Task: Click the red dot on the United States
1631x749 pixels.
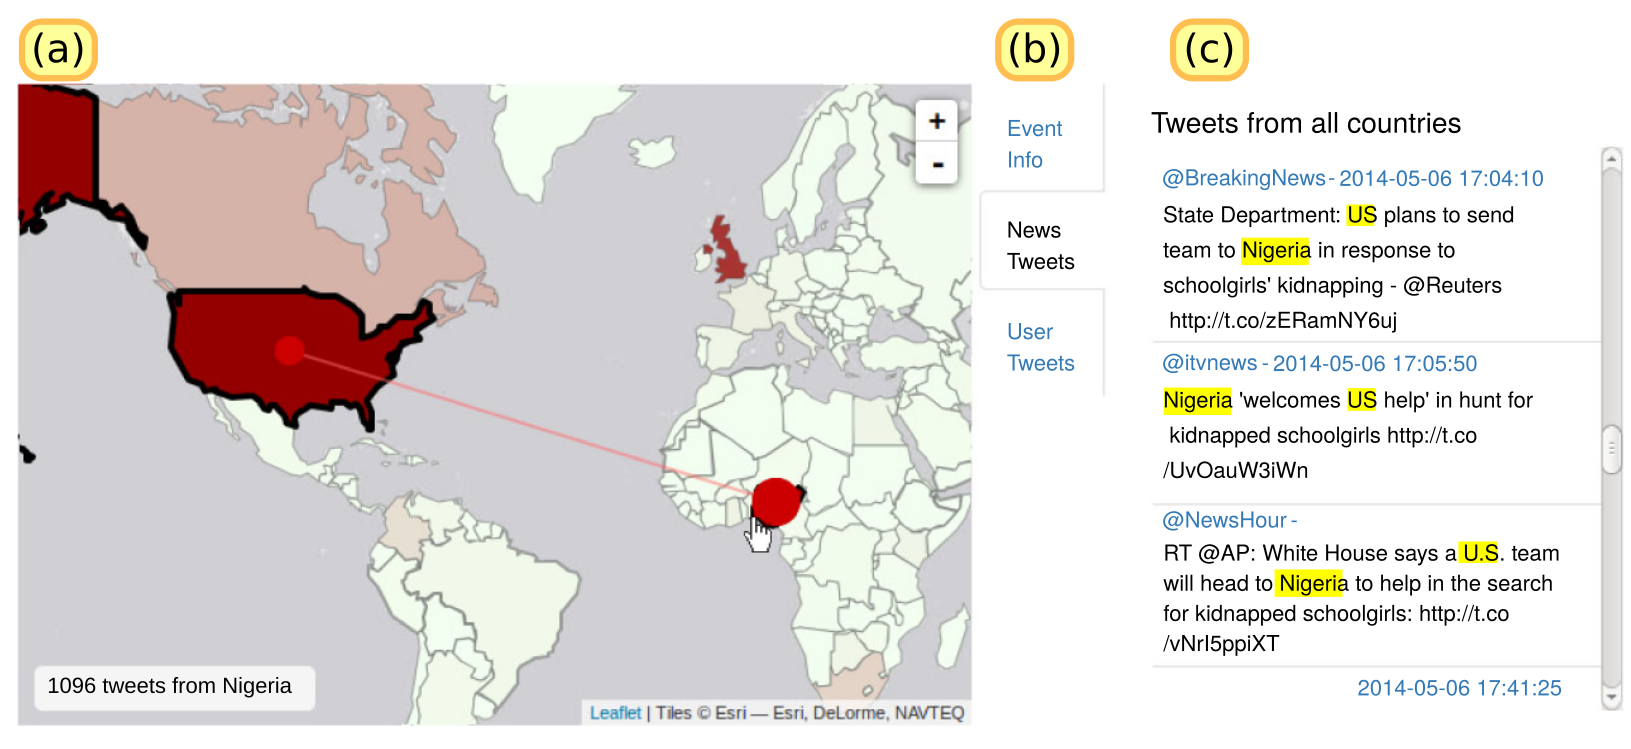Action: point(290,351)
